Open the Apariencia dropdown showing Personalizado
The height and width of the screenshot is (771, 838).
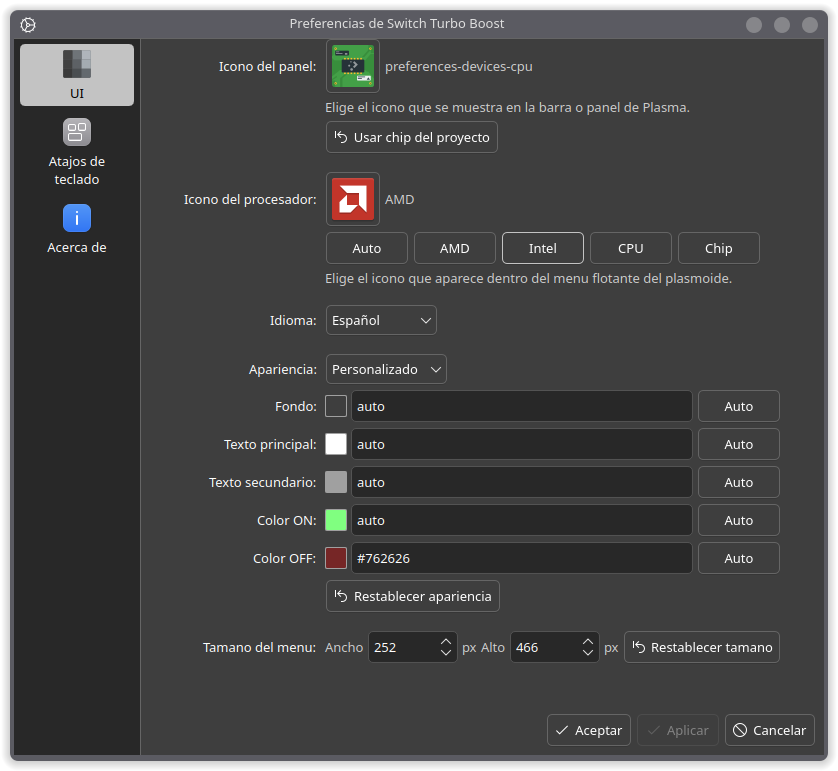(386, 369)
